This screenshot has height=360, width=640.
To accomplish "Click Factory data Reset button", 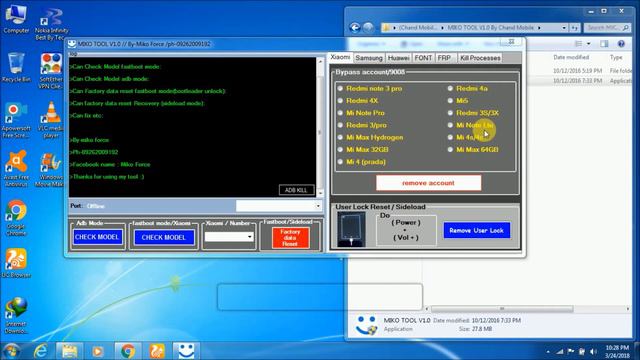I will click(x=290, y=238).
